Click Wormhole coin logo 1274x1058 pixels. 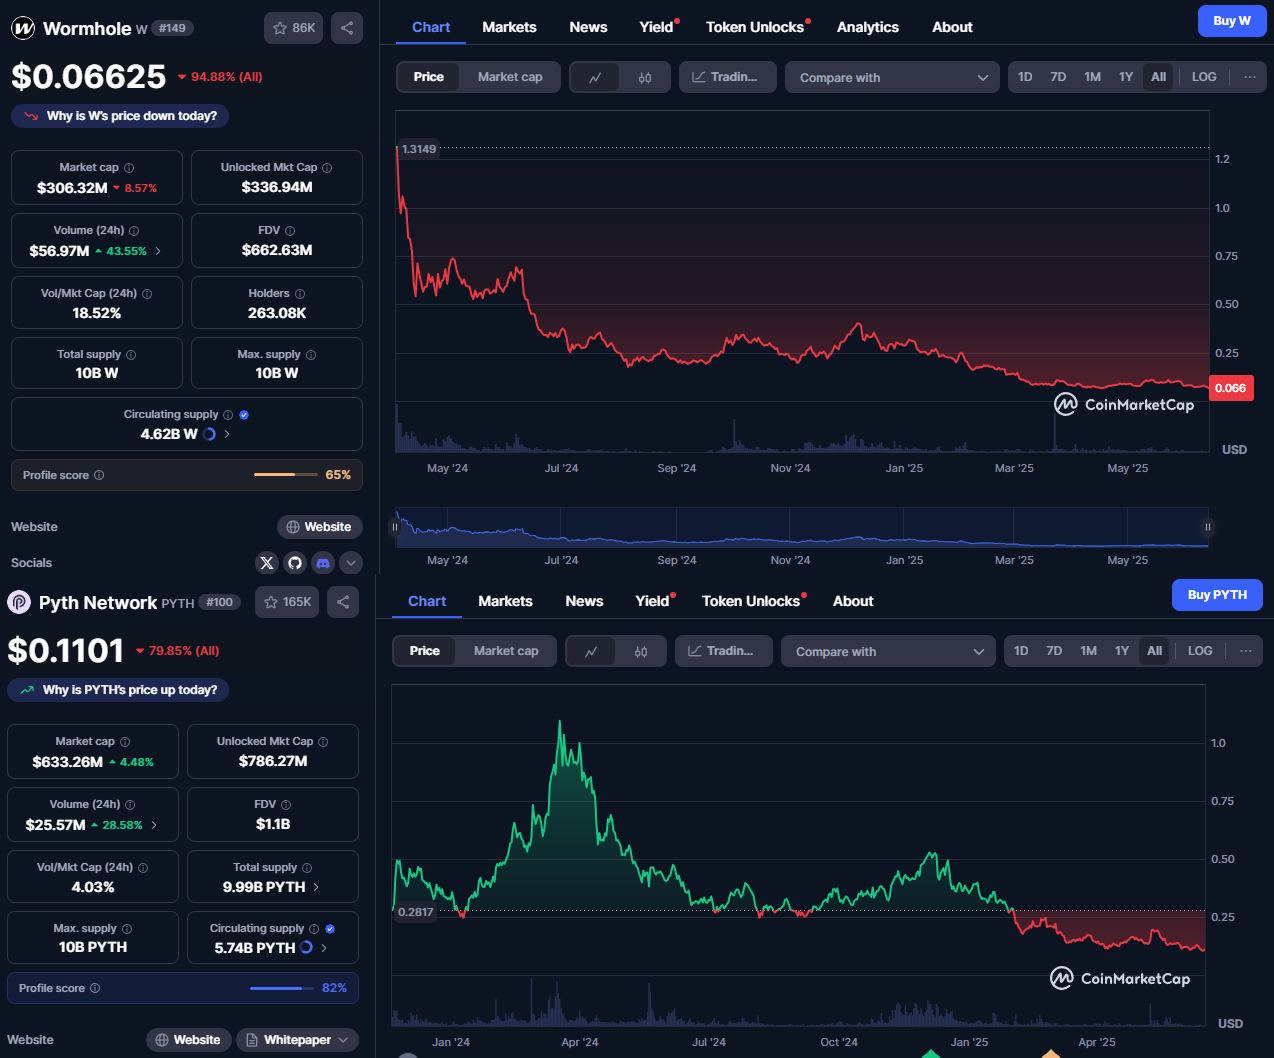tap(23, 28)
